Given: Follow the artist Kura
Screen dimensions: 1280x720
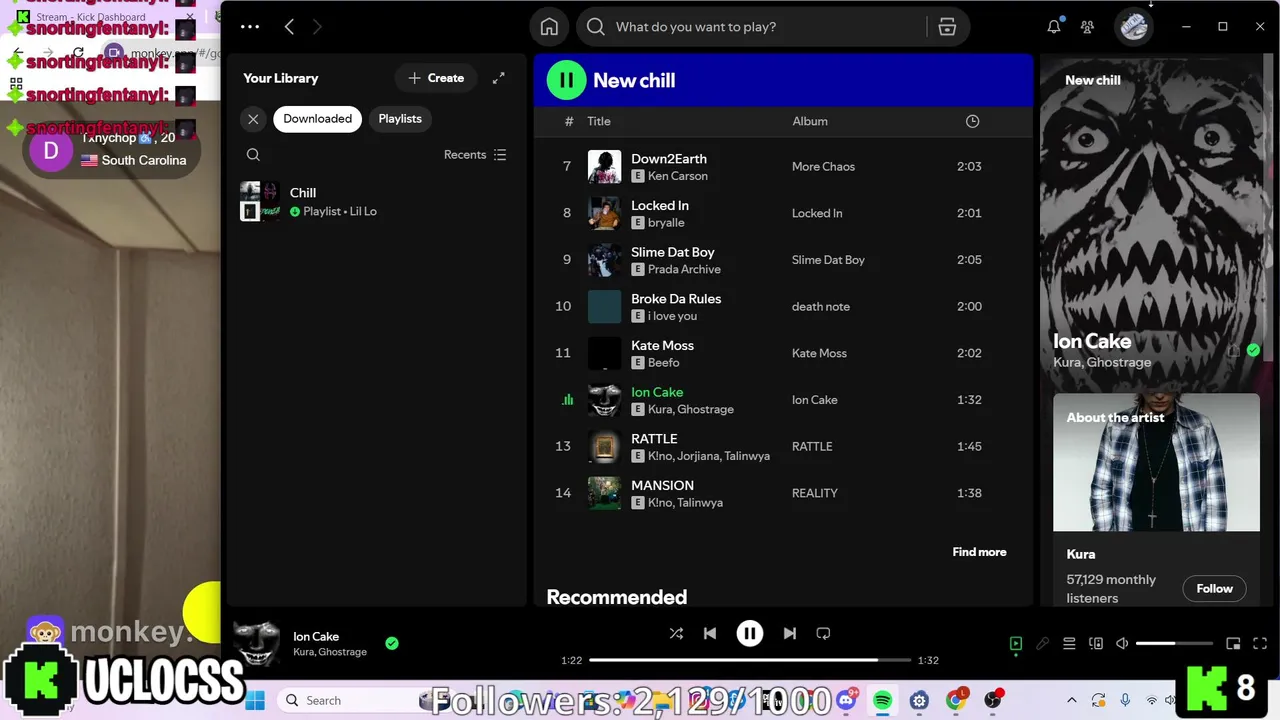Looking at the screenshot, I should pos(1214,589).
